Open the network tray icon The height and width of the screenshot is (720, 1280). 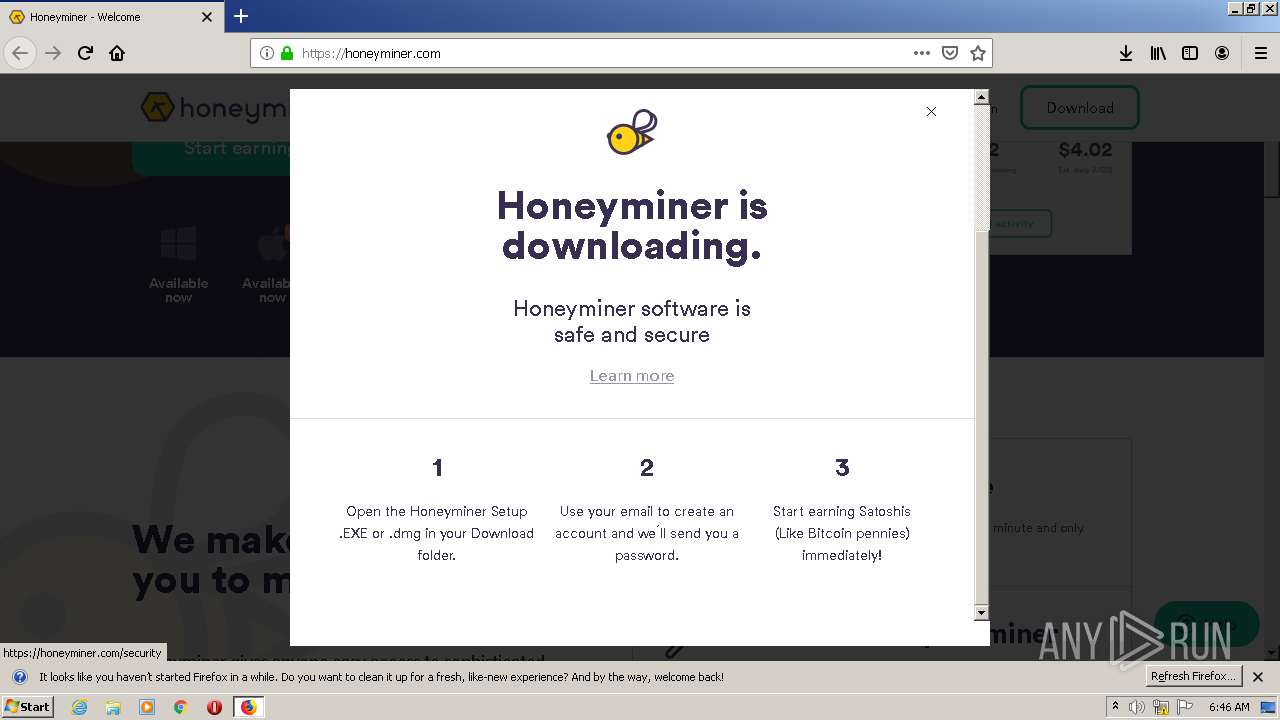(x=1161, y=707)
